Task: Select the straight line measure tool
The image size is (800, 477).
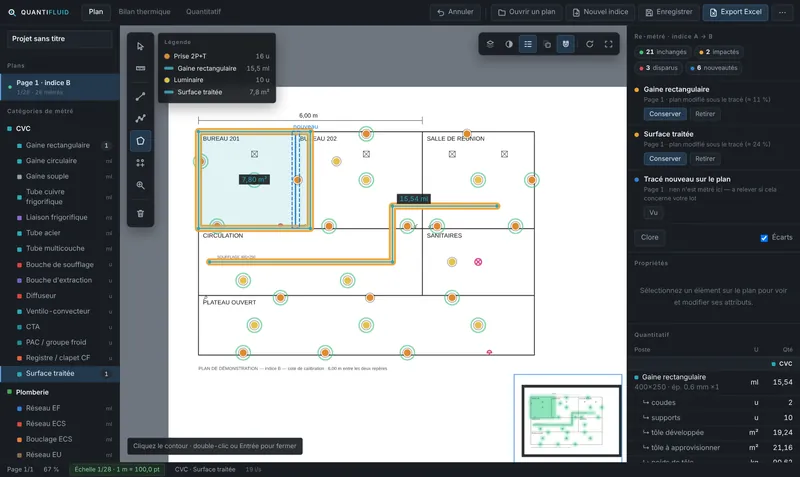Action: (140, 96)
